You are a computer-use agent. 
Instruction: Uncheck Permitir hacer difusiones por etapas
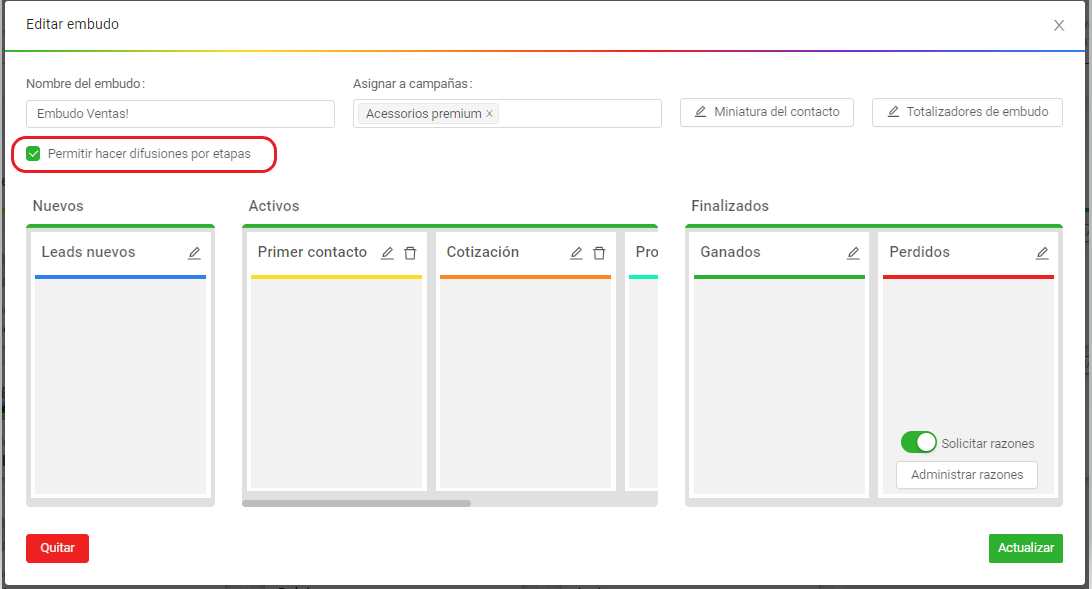(x=33, y=154)
